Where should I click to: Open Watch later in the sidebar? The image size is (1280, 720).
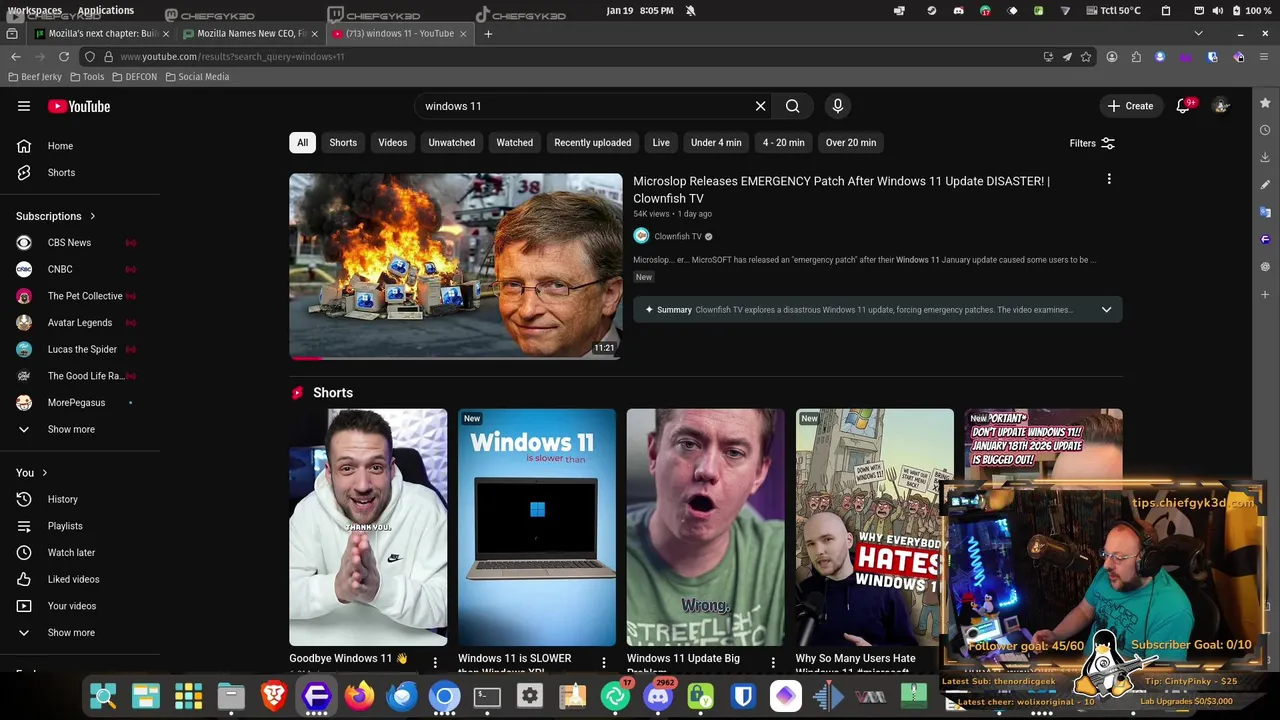[x=71, y=552]
